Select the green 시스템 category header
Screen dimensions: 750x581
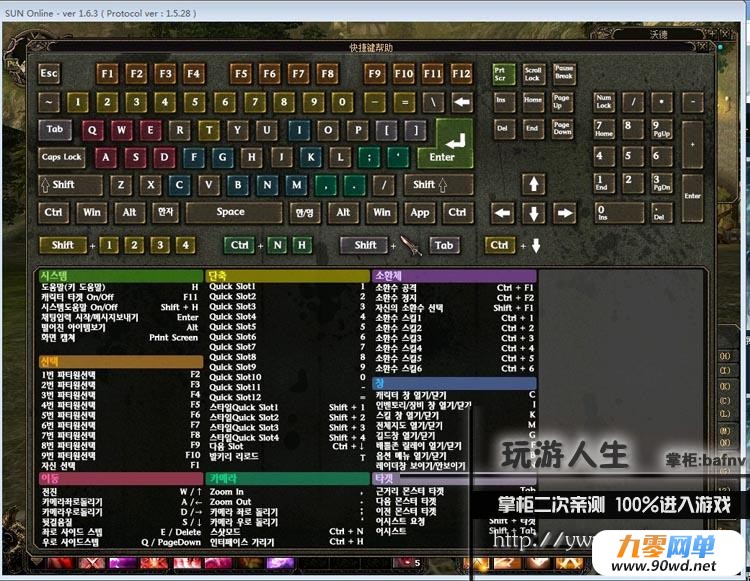click(121, 276)
